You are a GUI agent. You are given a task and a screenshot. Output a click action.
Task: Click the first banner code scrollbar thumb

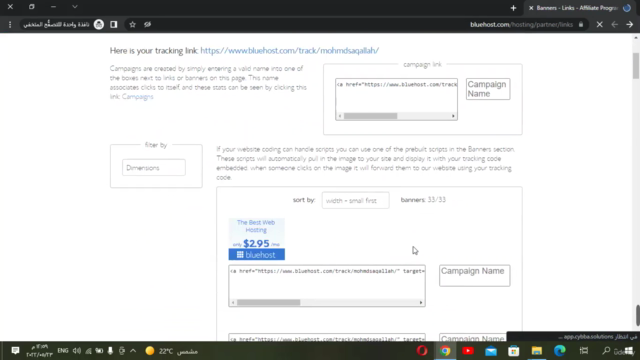coord(269,303)
